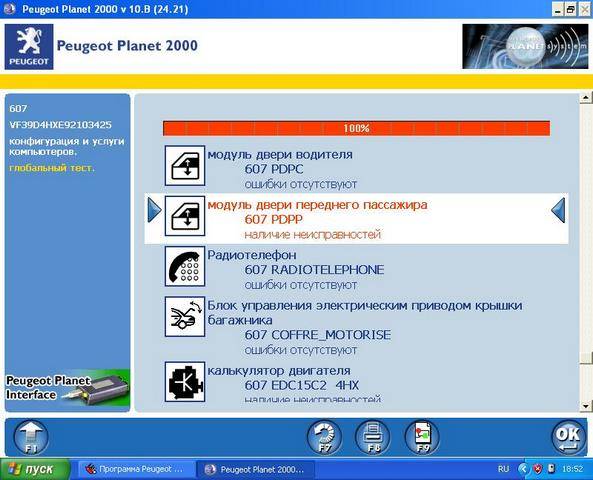Click the right-pointing arrow on the selected row

[x=154, y=210]
